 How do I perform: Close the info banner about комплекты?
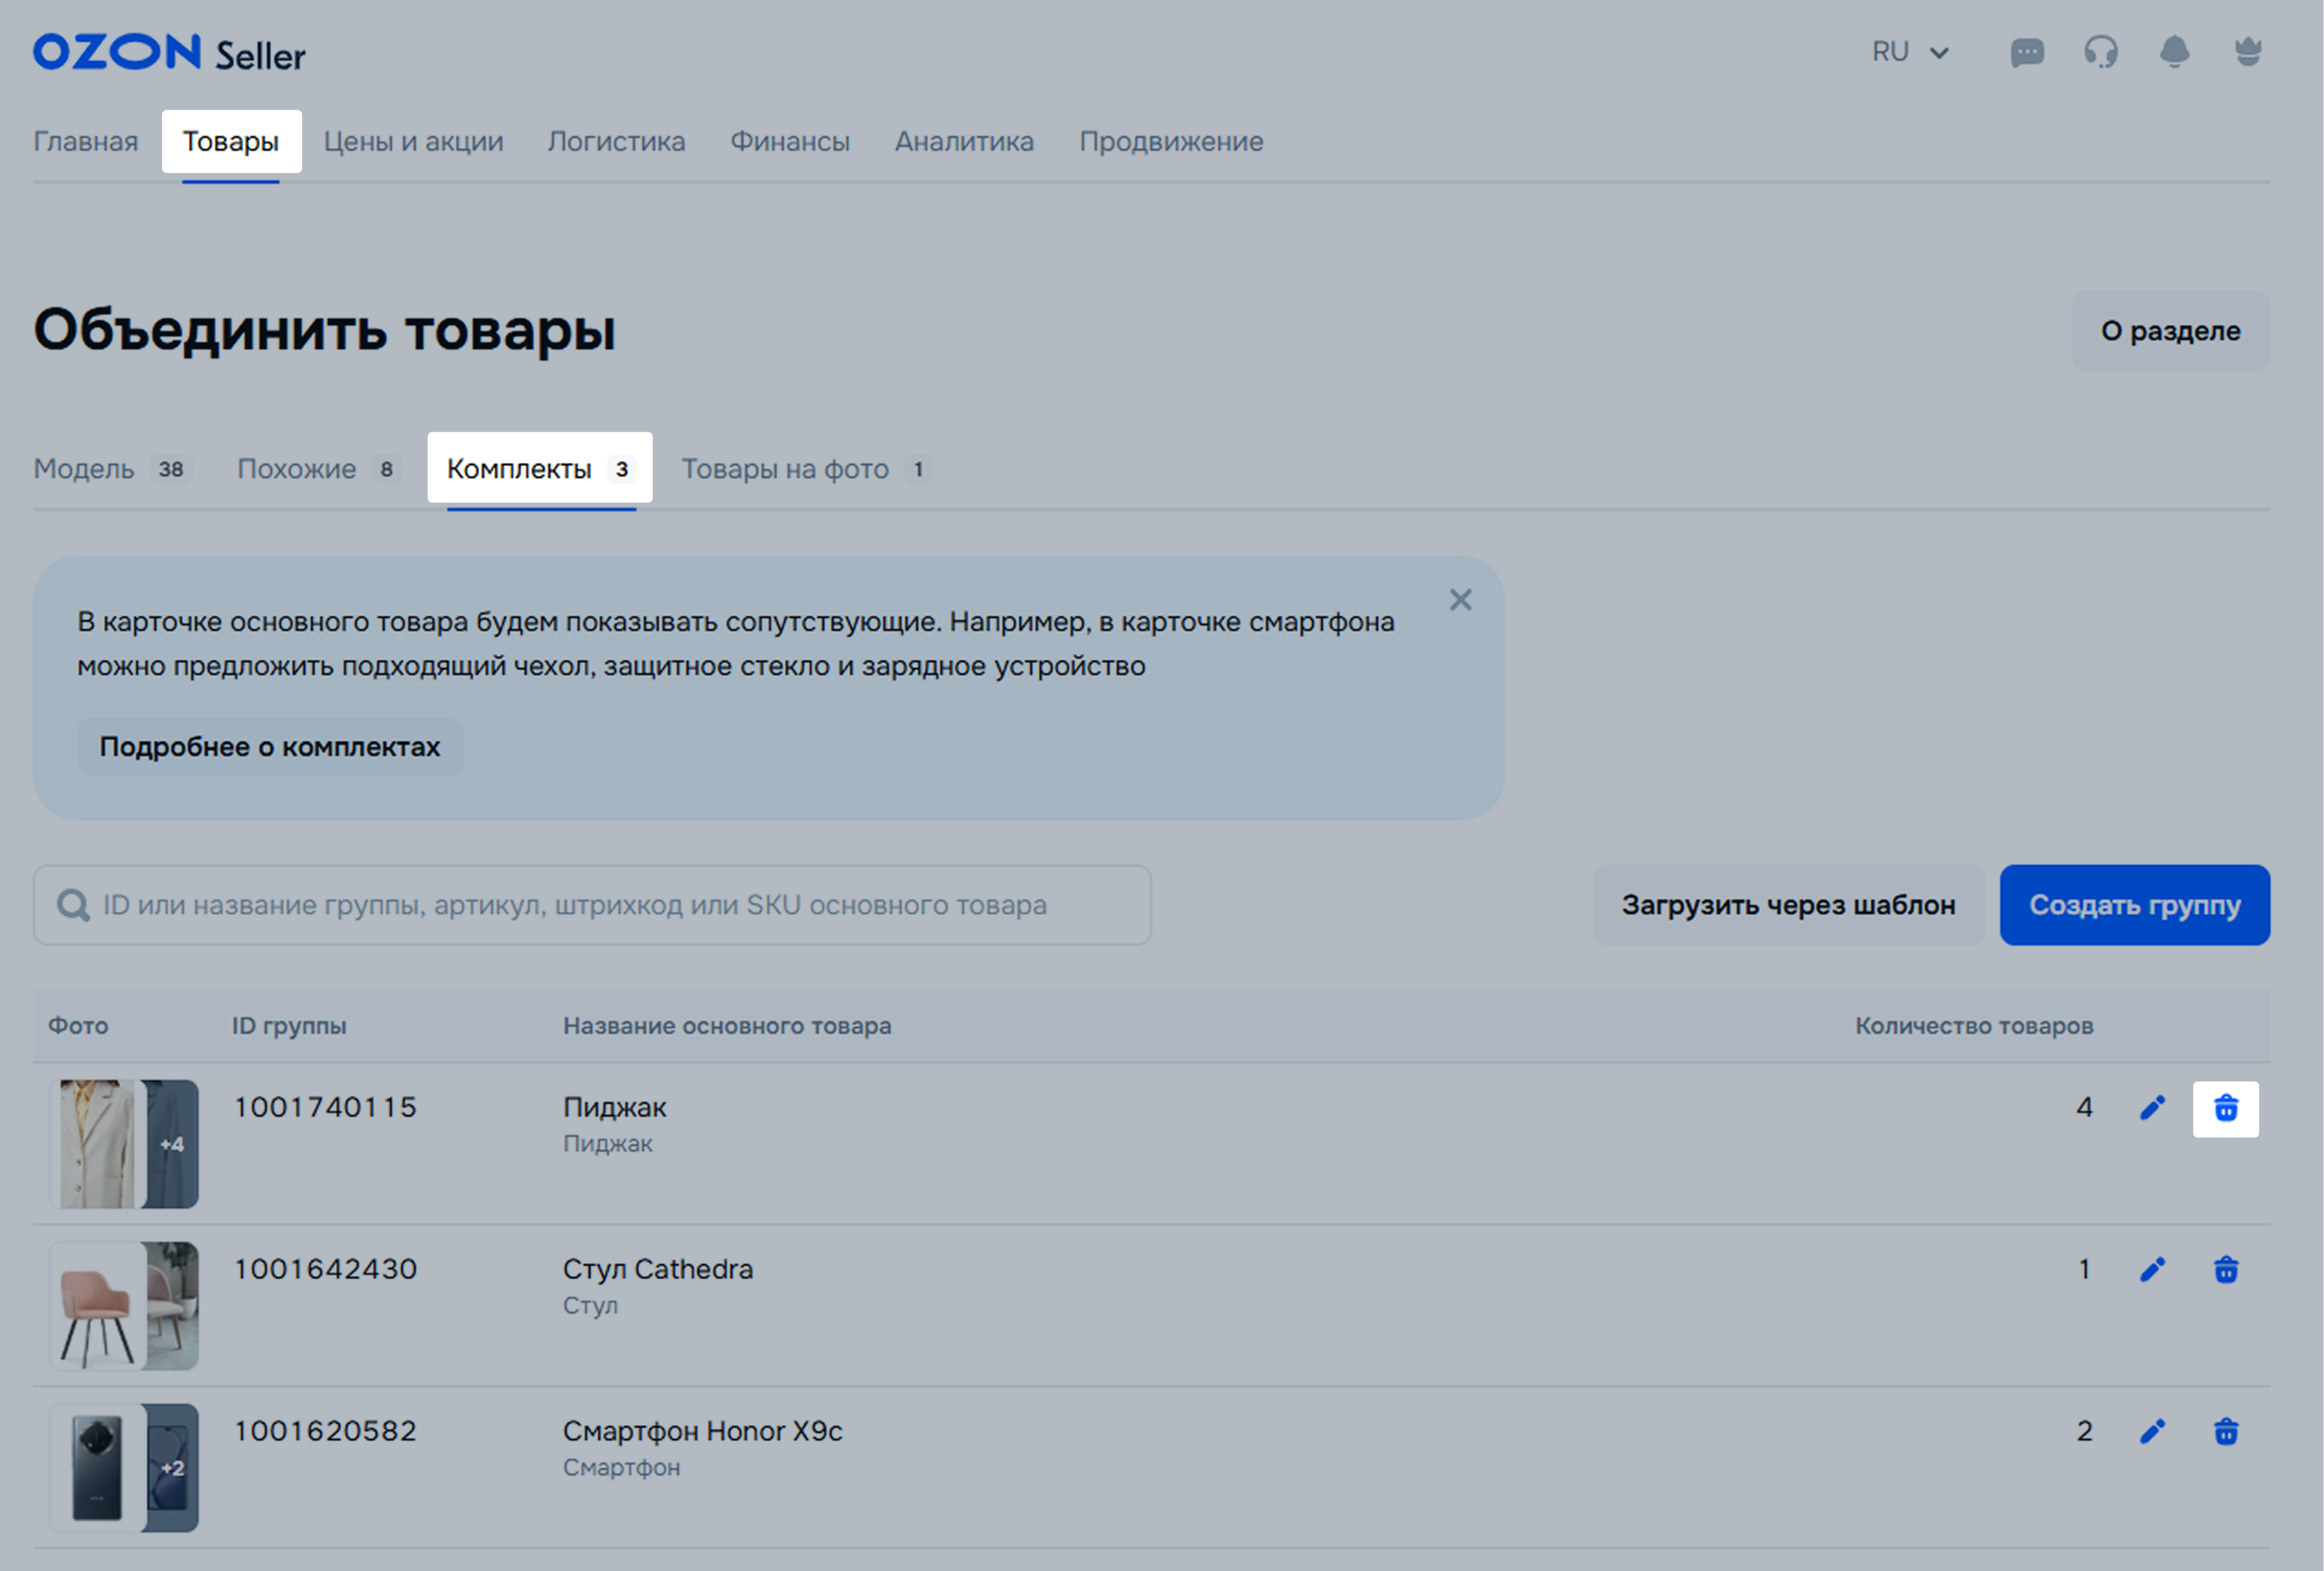(x=1460, y=600)
